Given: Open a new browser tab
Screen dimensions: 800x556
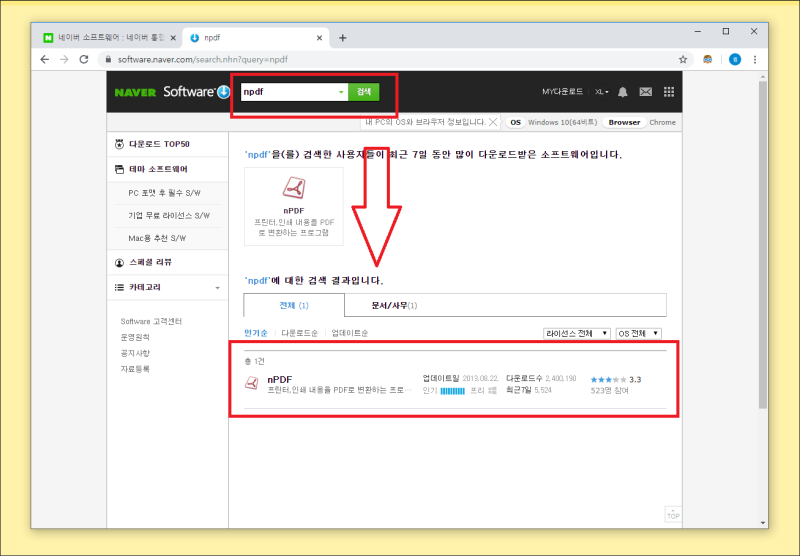Looking at the screenshot, I should tap(342, 38).
